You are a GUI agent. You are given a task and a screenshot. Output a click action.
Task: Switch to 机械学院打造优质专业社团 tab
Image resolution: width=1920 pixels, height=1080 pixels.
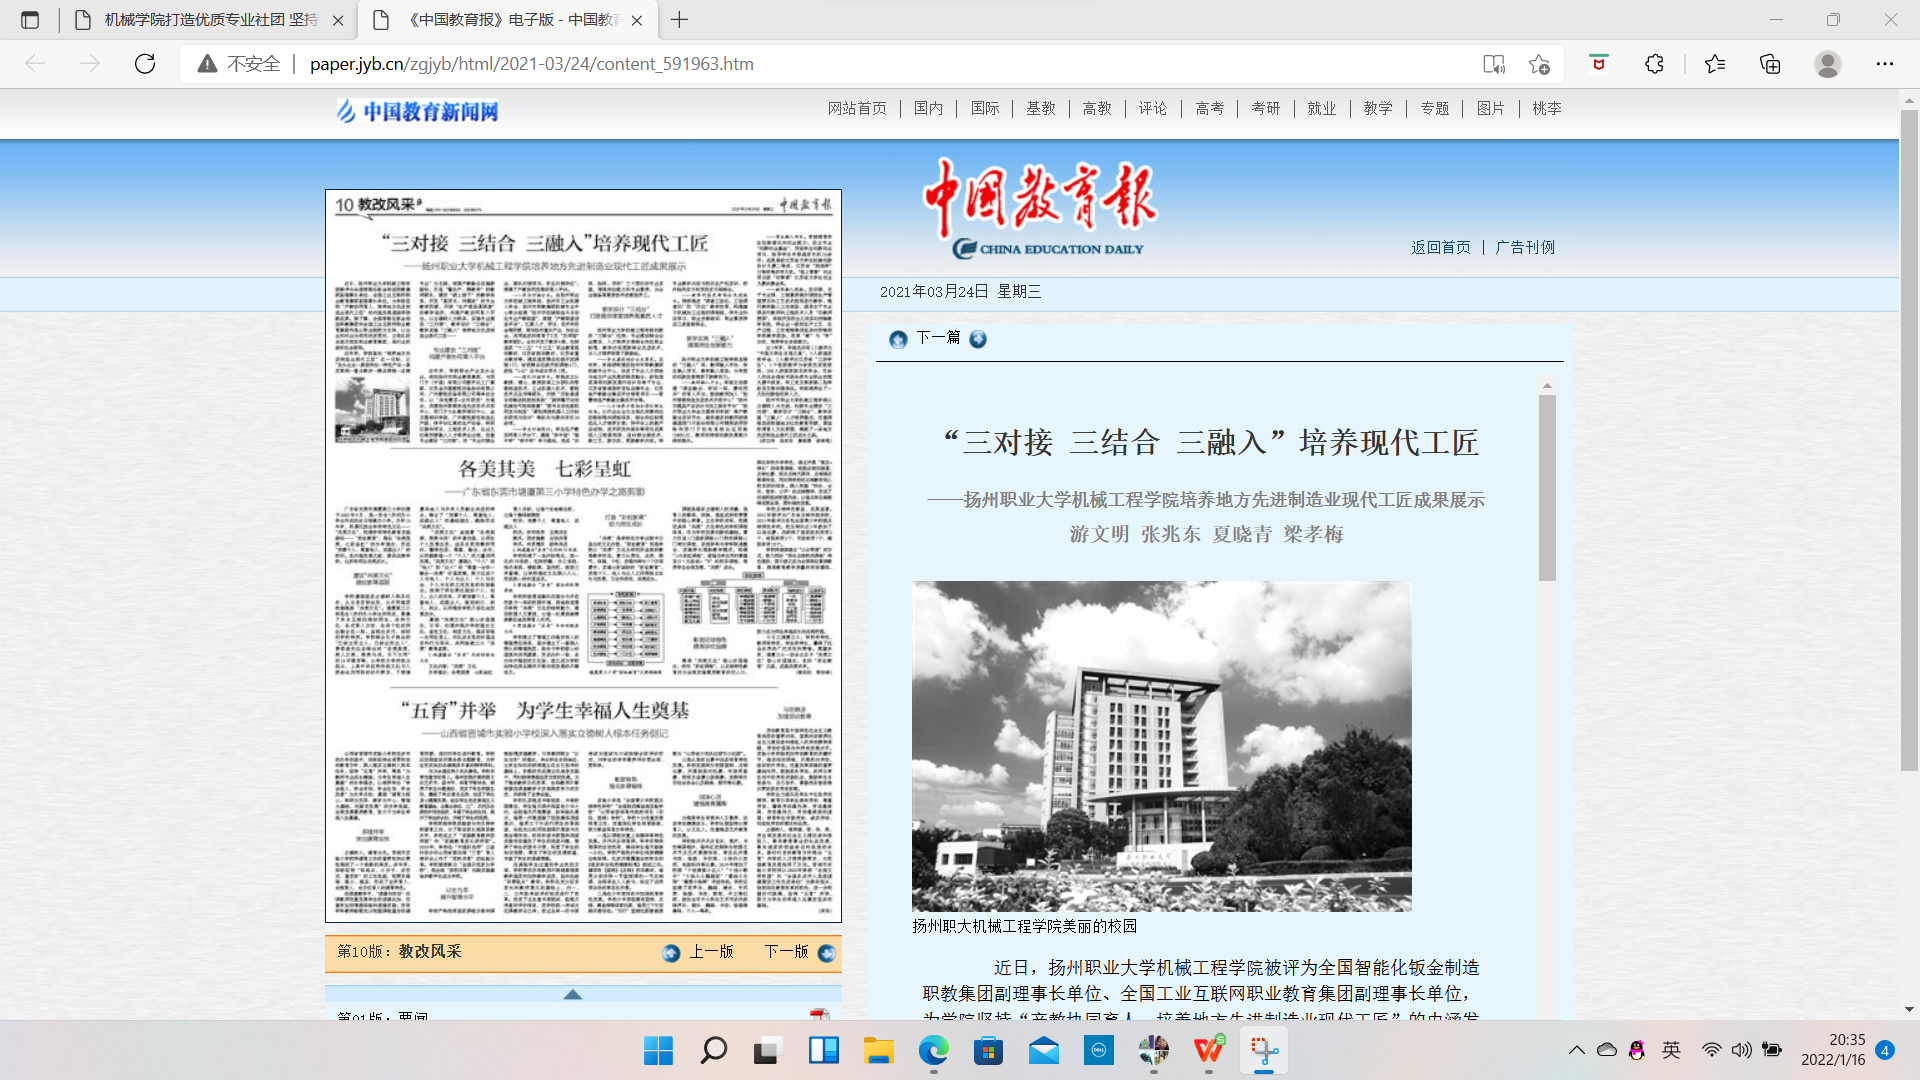coord(210,20)
